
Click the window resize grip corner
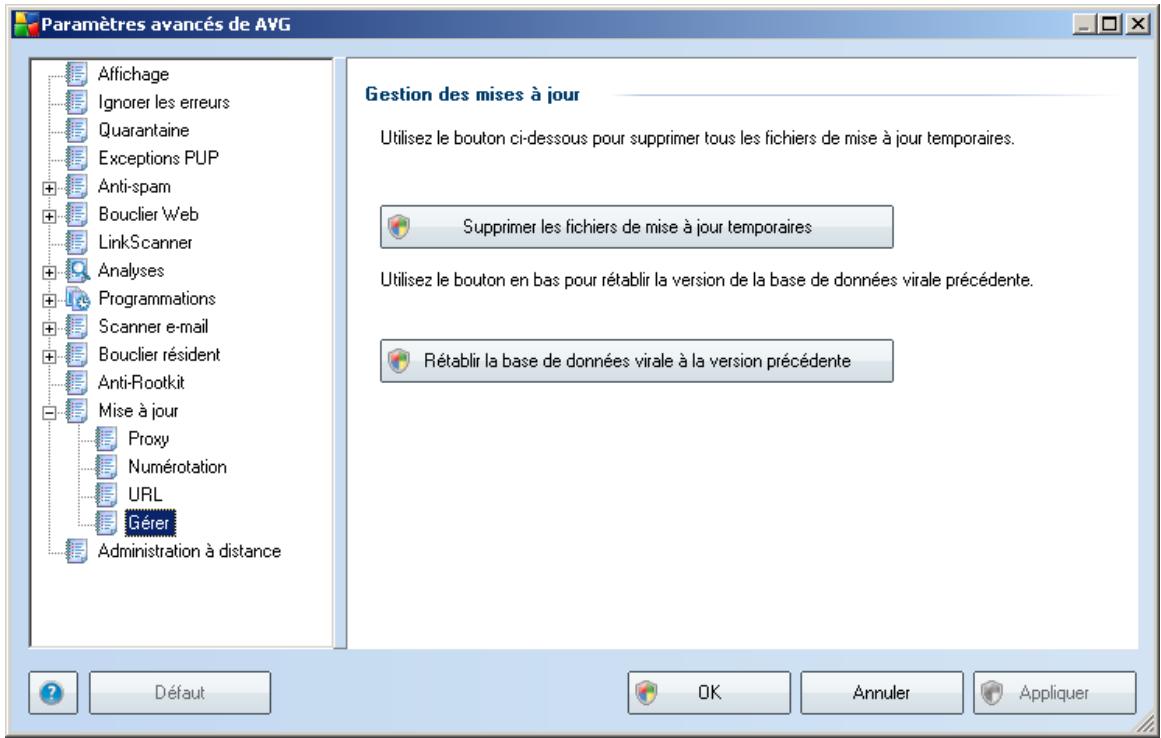1145,723
